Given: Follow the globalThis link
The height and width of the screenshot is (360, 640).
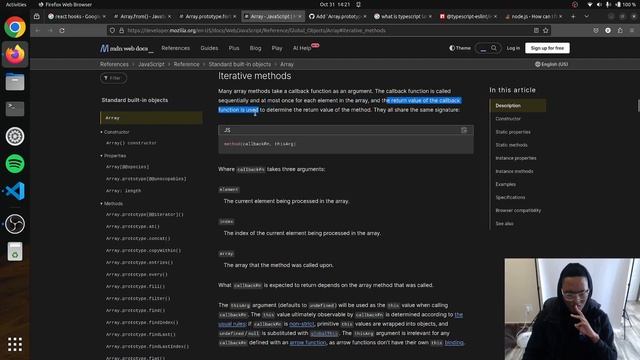Looking at the screenshot, I should click(x=324, y=333).
